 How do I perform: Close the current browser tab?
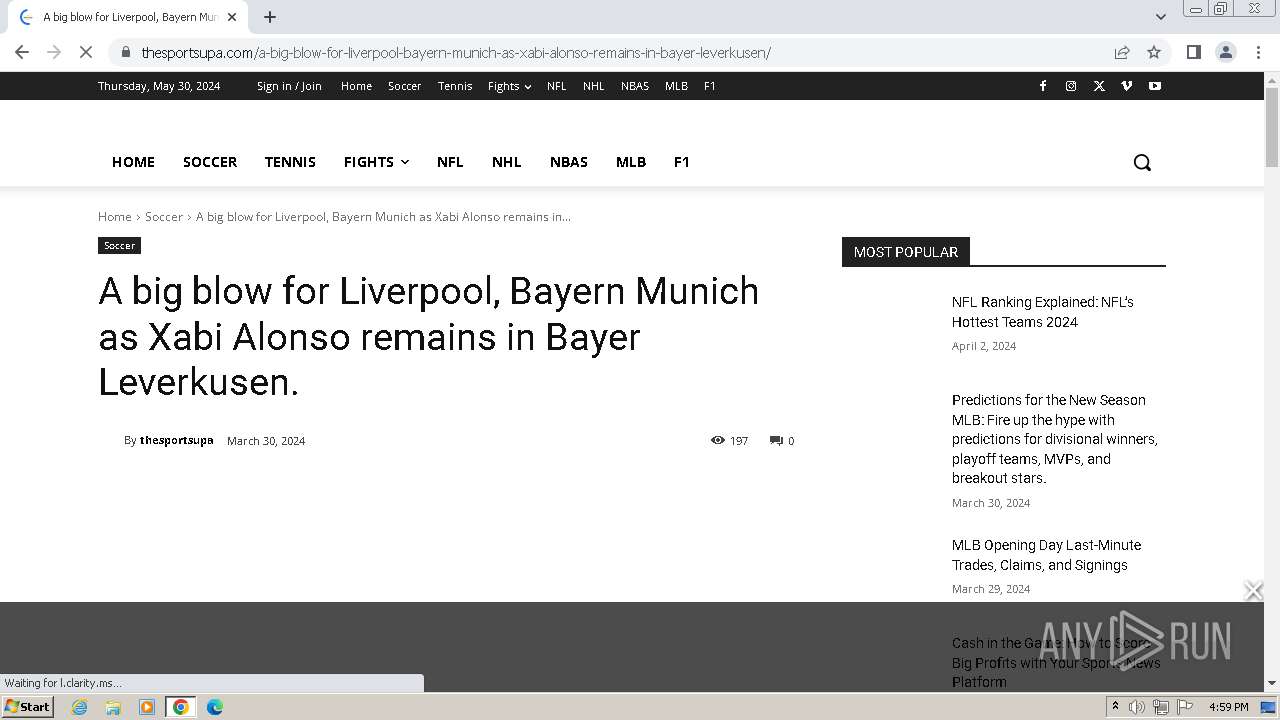232,17
